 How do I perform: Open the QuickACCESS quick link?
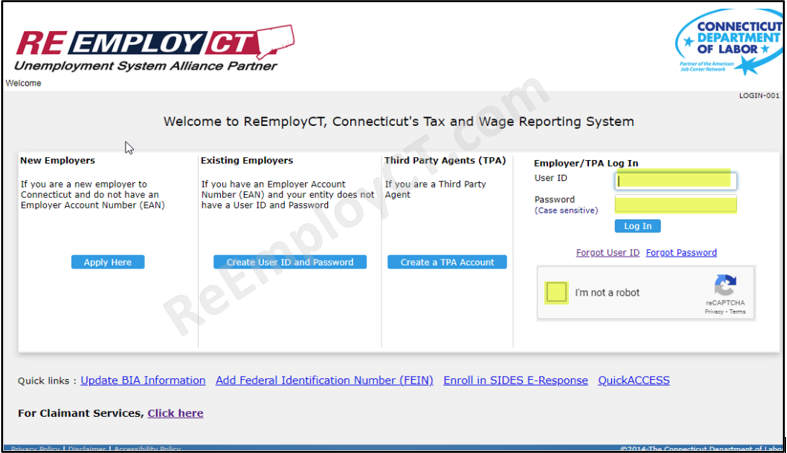pyautogui.click(x=633, y=380)
